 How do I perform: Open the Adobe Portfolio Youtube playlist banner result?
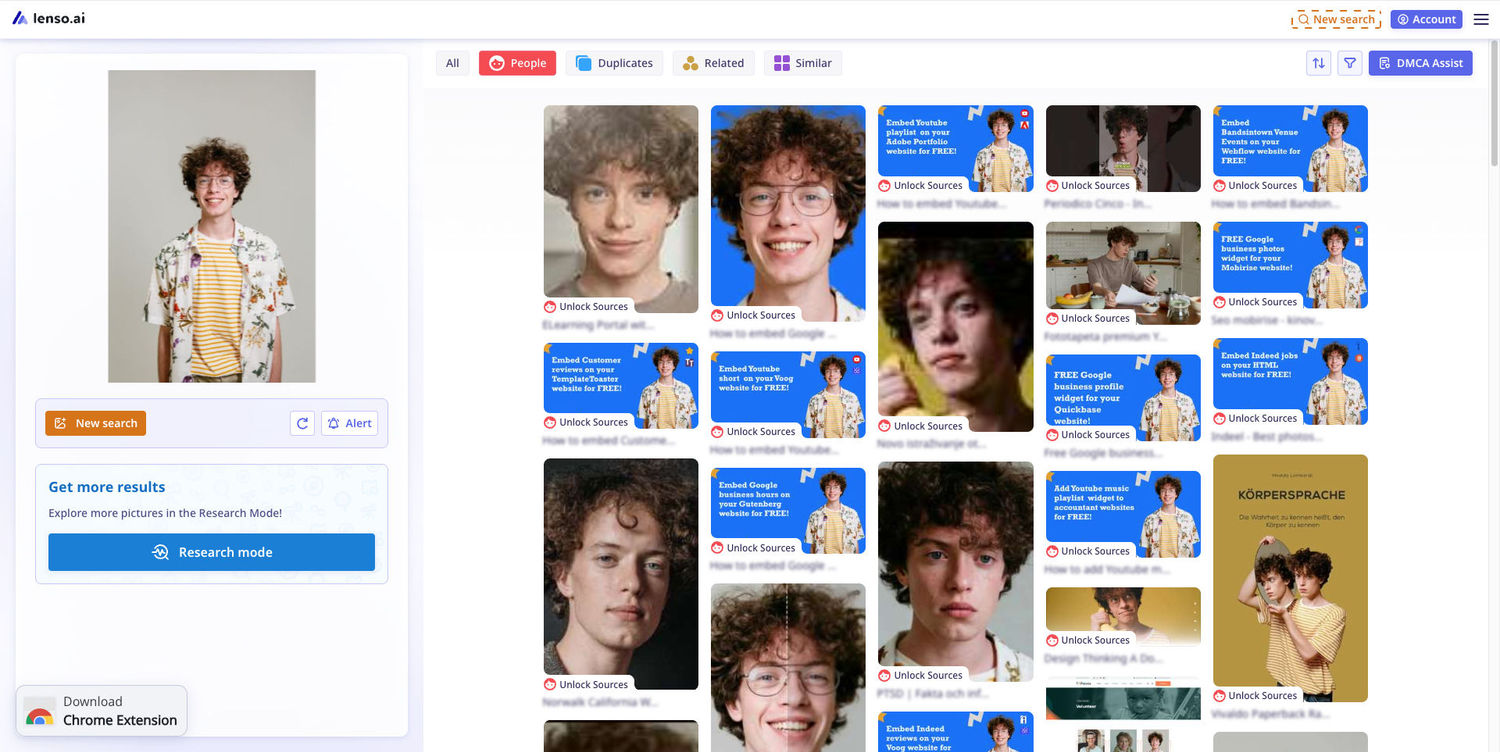coord(955,148)
